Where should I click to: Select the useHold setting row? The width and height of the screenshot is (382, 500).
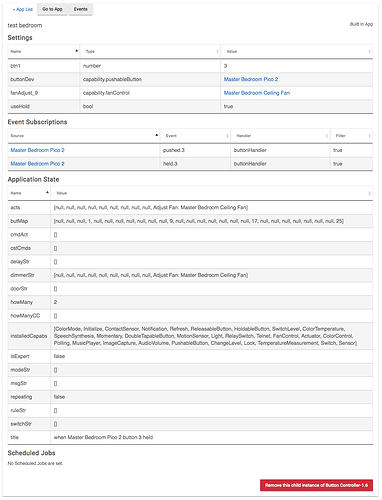(190, 106)
